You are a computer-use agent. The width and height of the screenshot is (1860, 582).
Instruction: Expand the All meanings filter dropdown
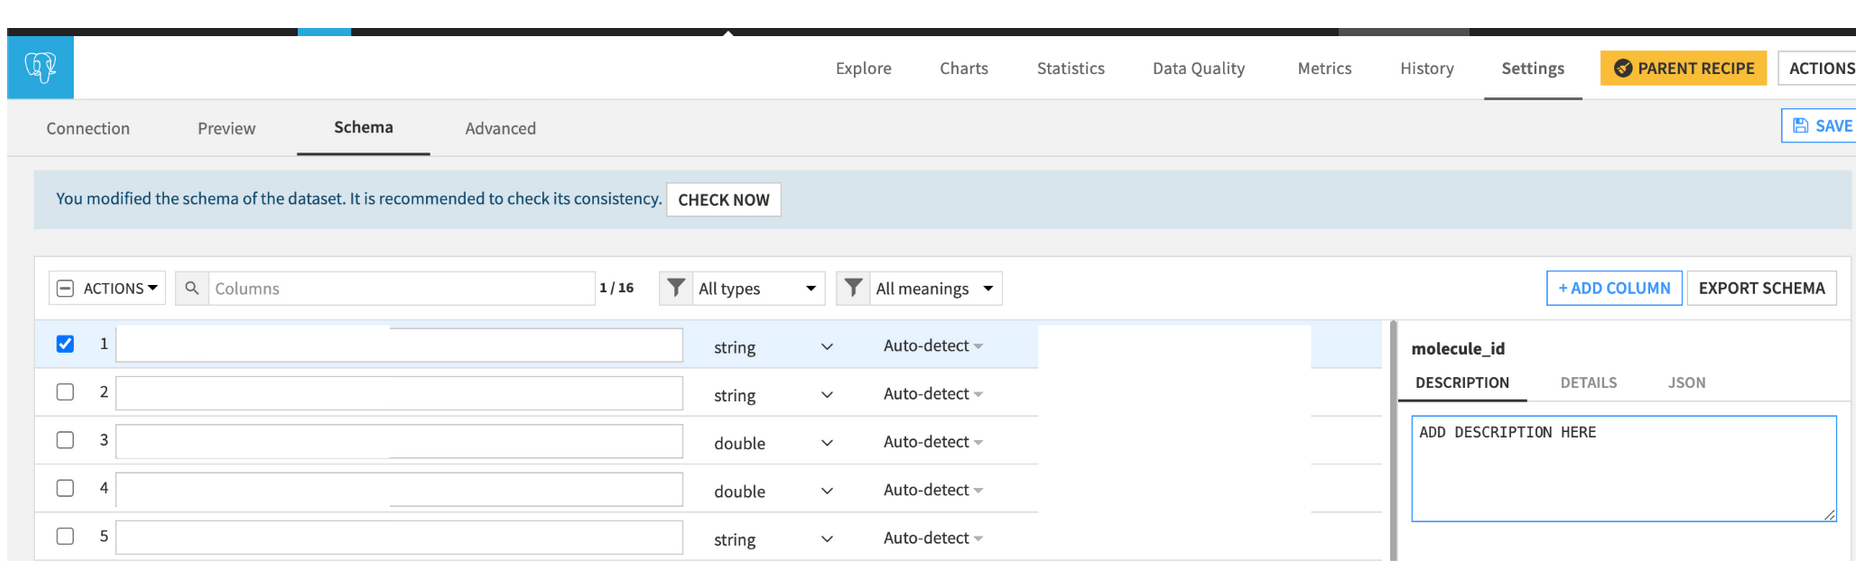coord(934,288)
